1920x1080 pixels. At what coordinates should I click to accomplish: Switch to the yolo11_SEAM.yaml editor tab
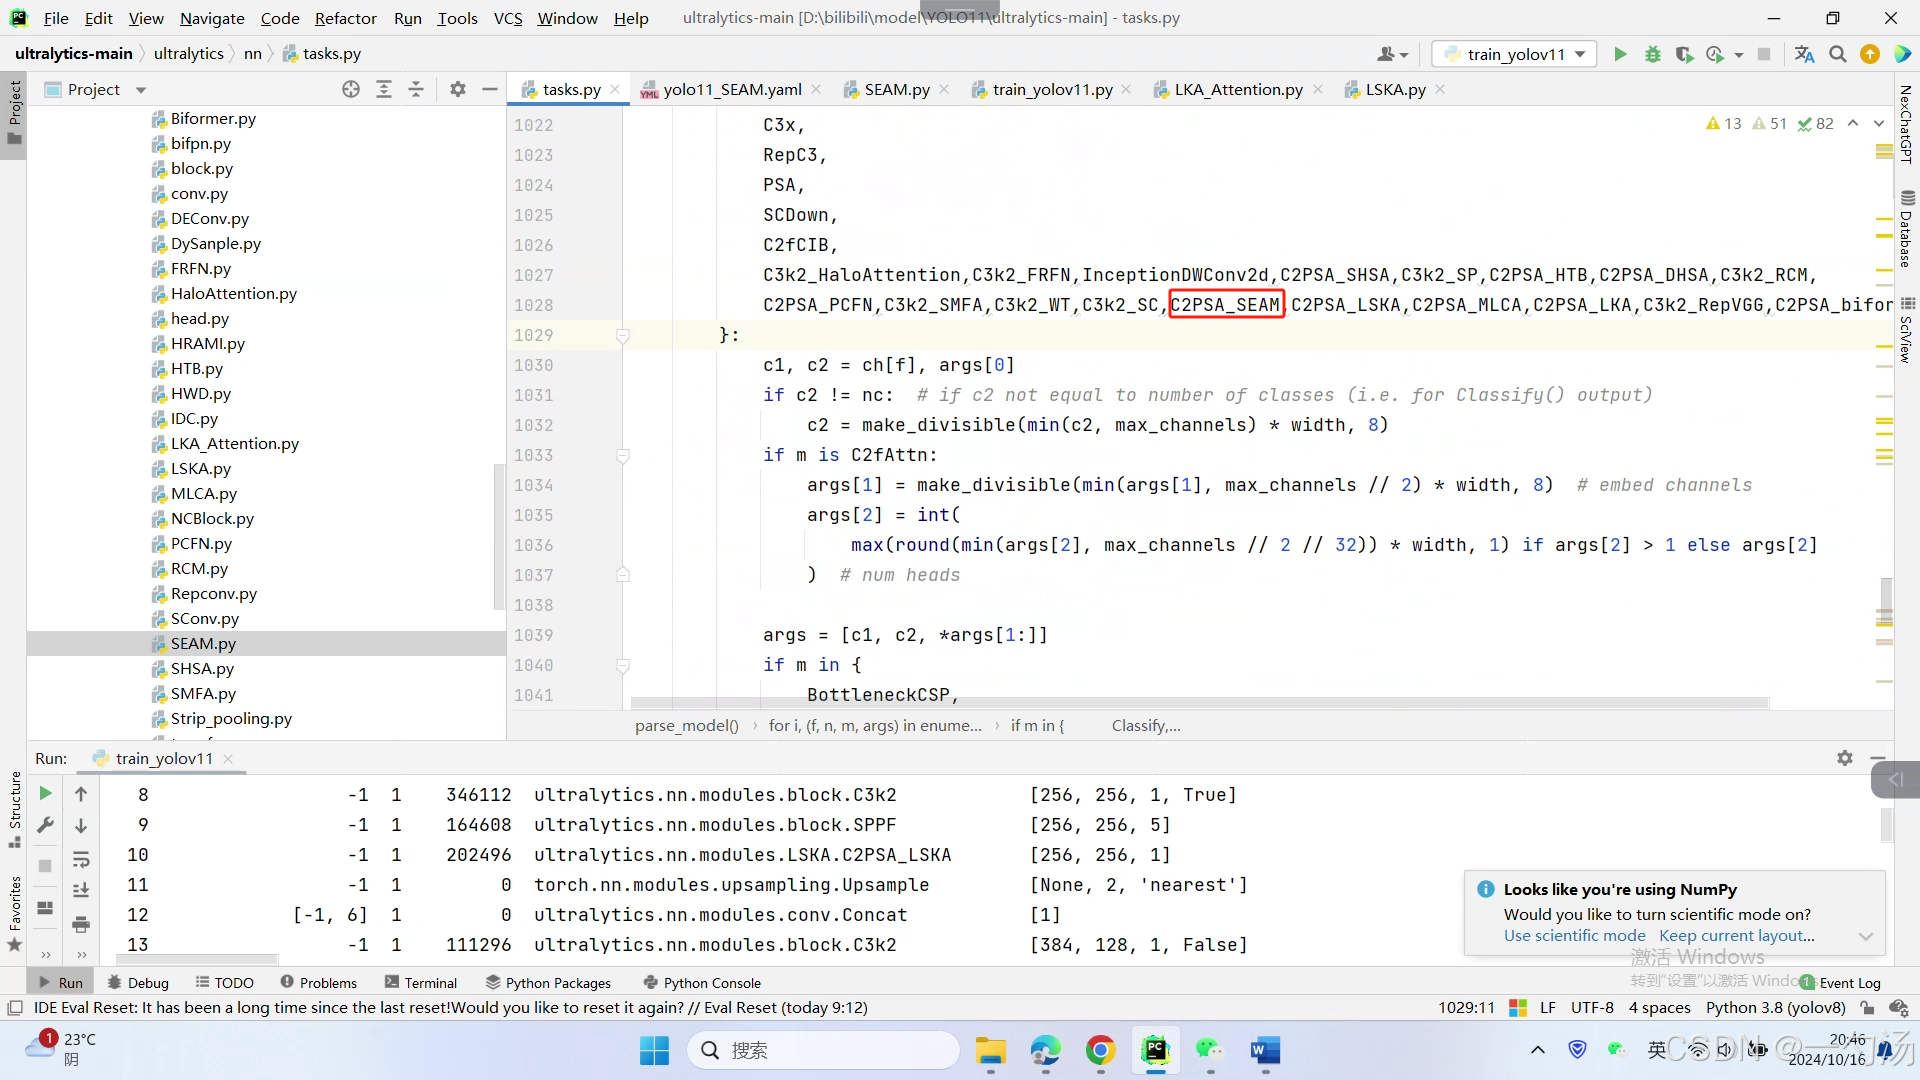[x=732, y=89]
